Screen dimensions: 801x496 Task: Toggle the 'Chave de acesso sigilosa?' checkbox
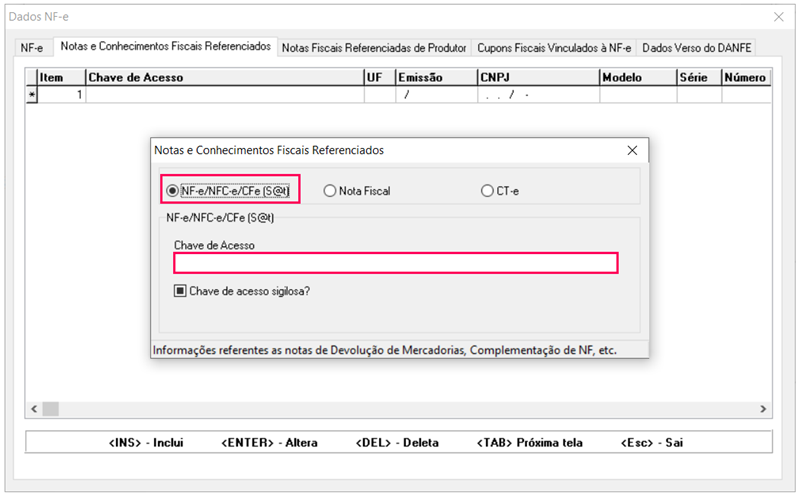181,291
